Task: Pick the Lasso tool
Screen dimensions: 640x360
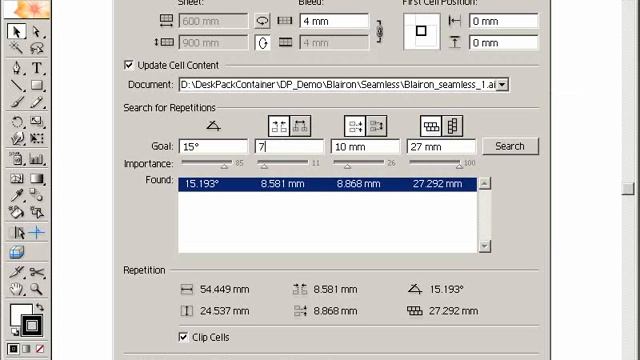Action: pos(36,48)
